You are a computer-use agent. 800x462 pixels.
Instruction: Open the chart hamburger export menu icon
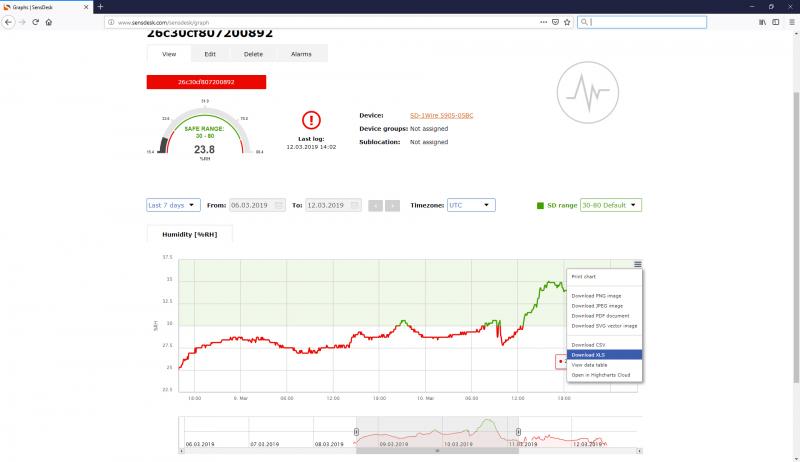point(637,264)
